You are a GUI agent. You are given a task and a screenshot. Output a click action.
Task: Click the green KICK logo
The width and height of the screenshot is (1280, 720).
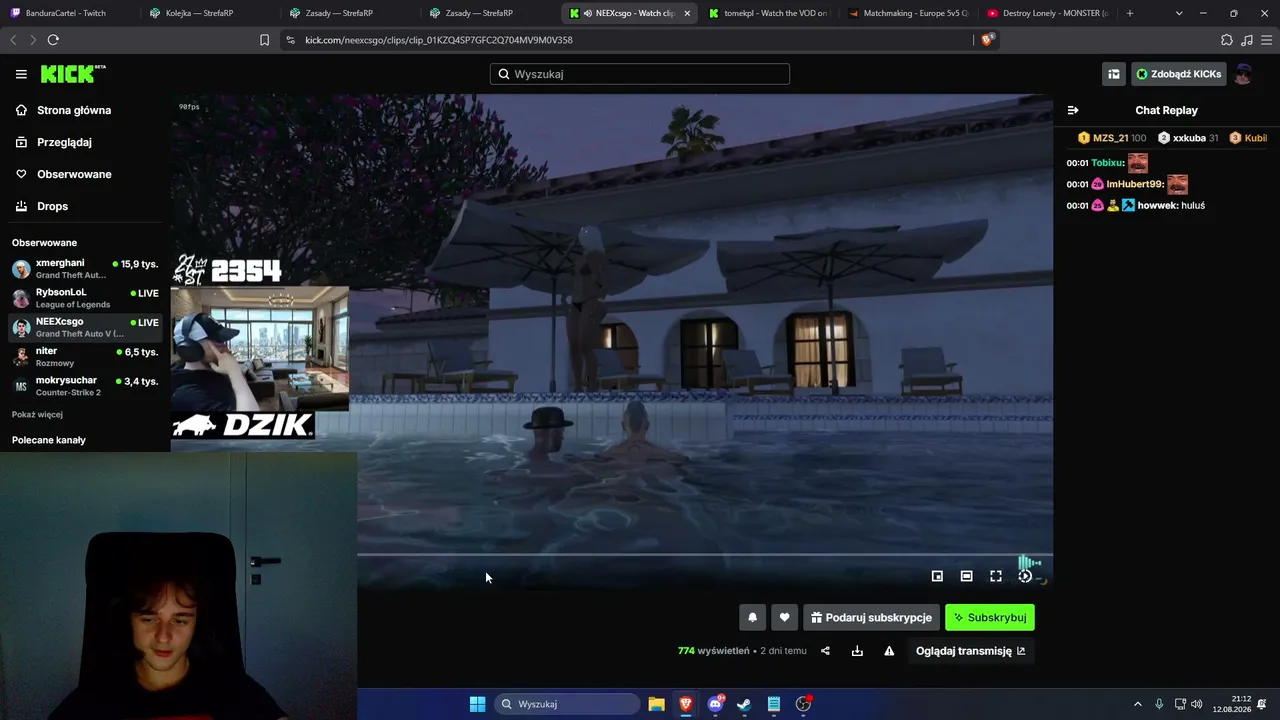pyautogui.click(x=73, y=74)
